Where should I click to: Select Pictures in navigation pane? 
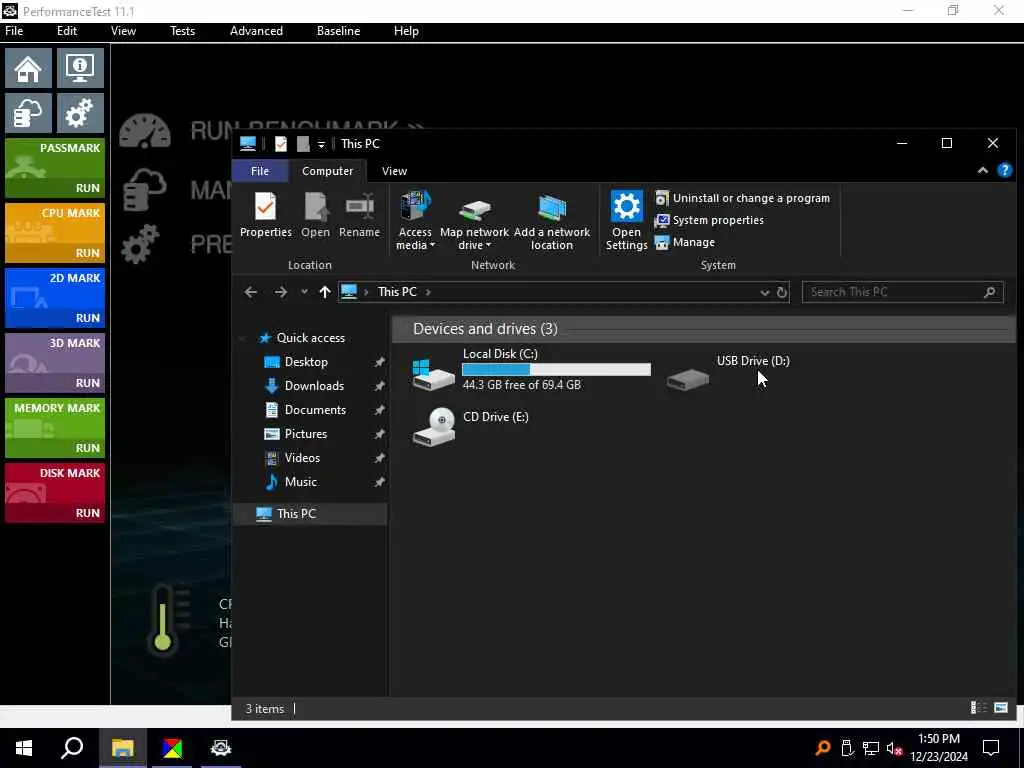click(x=305, y=434)
